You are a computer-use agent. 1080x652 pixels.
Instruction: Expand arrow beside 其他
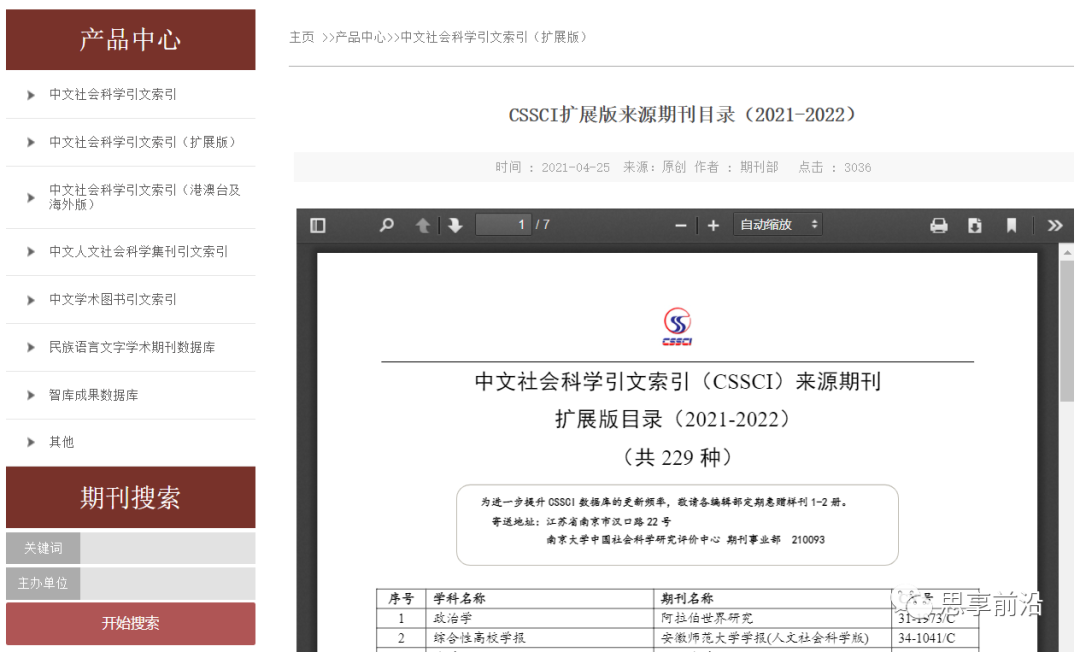coord(30,442)
